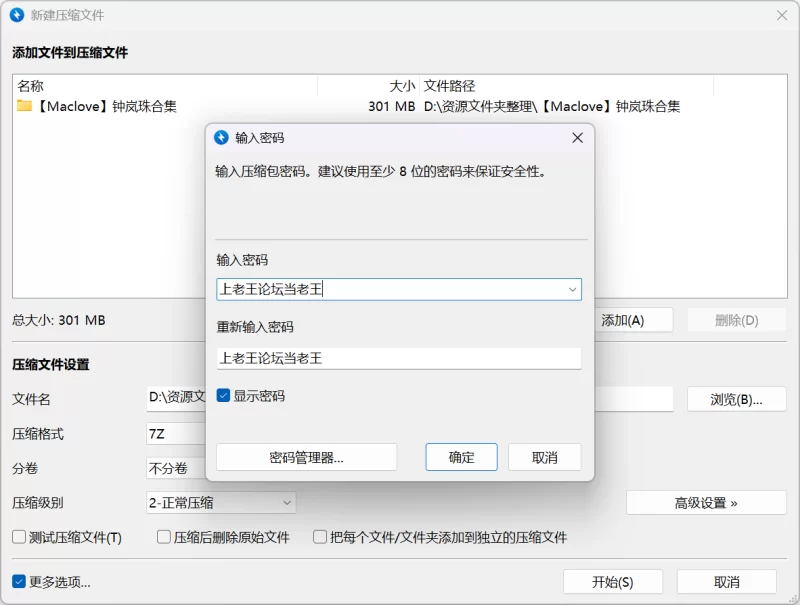Image resolution: width=800 pixels, height=605 pixels.
Task: Uncheck the more options checkbox
Action: click(19, 582)
